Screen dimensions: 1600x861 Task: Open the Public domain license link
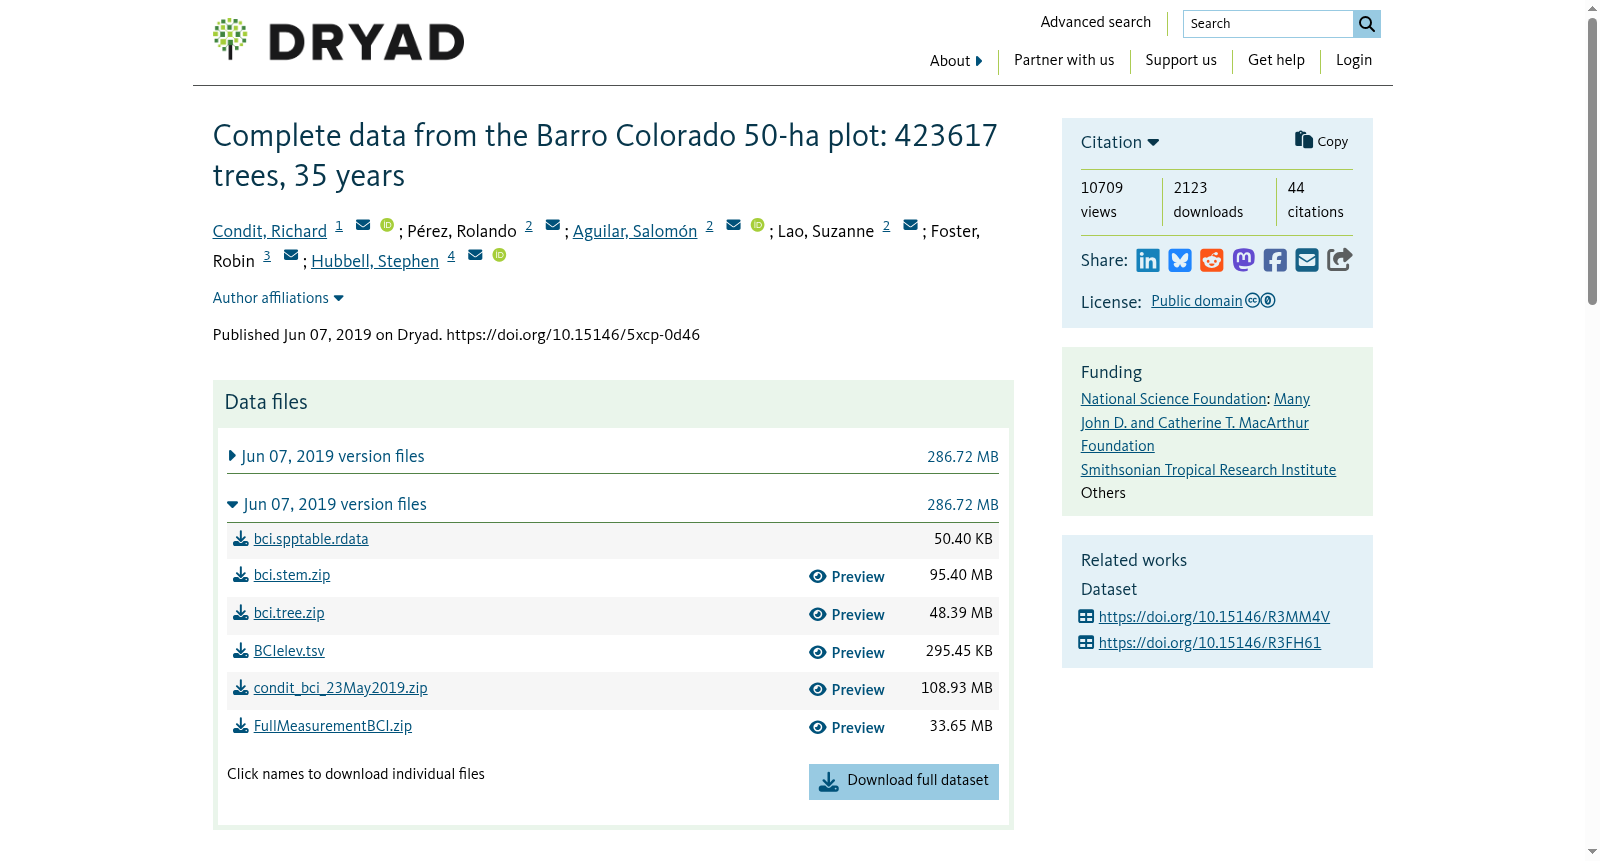coord(1197,301)
